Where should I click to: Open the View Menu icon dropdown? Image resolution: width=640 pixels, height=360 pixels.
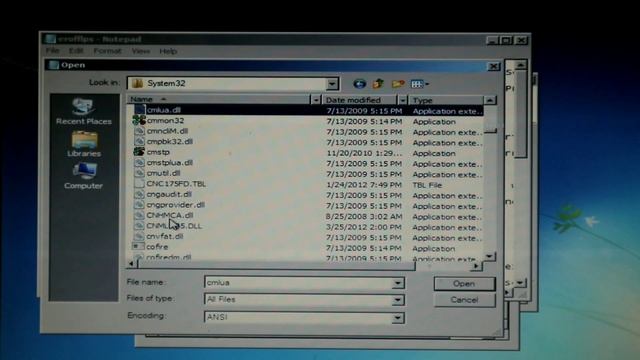[x=420, y=84]
